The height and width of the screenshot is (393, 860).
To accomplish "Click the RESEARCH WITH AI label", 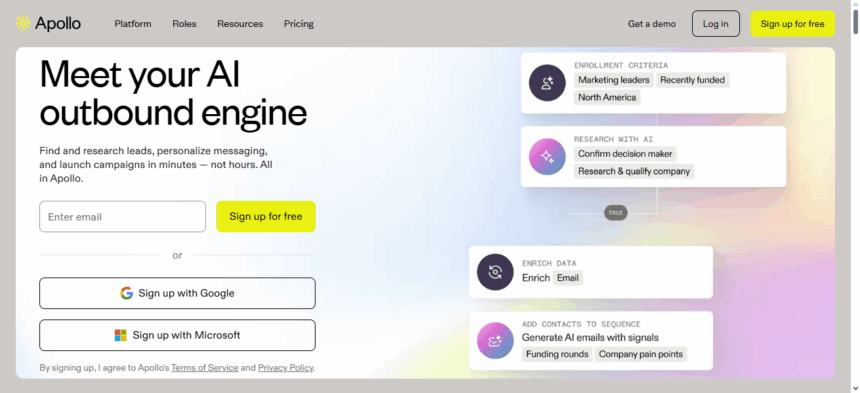I will [x=613, y=139].
